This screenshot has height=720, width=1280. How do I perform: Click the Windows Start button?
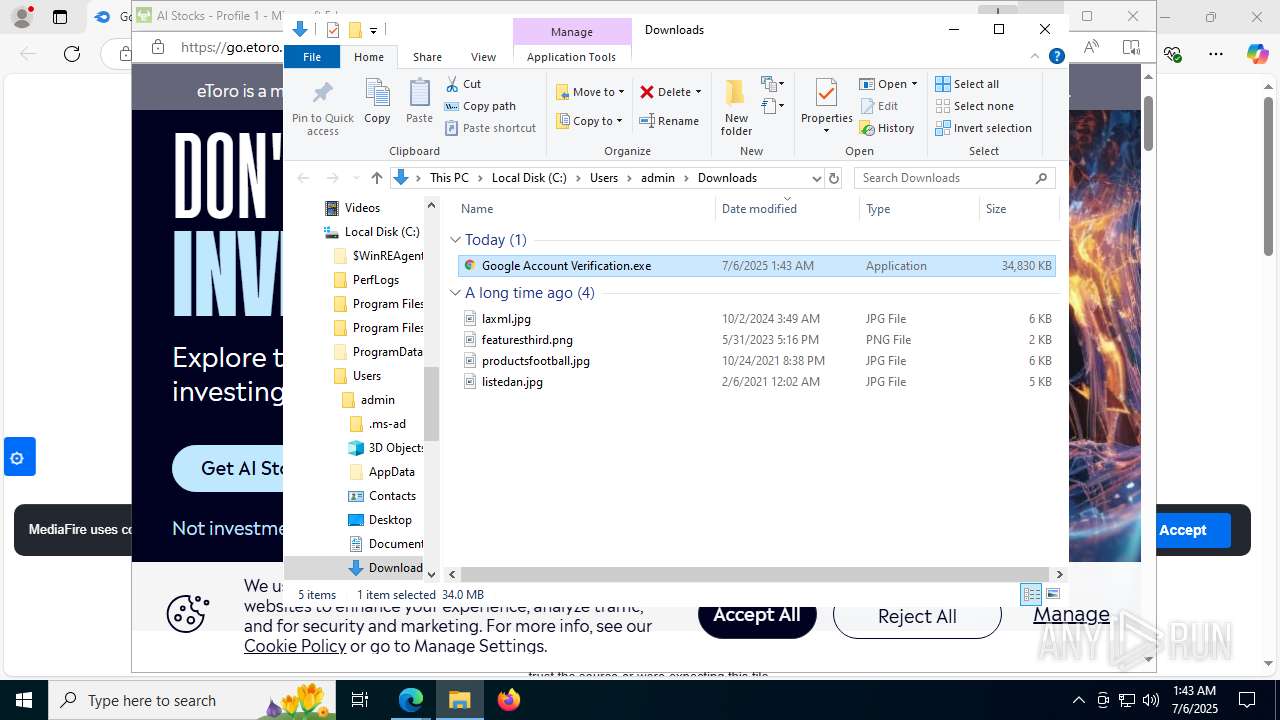[x=24, y=700]
